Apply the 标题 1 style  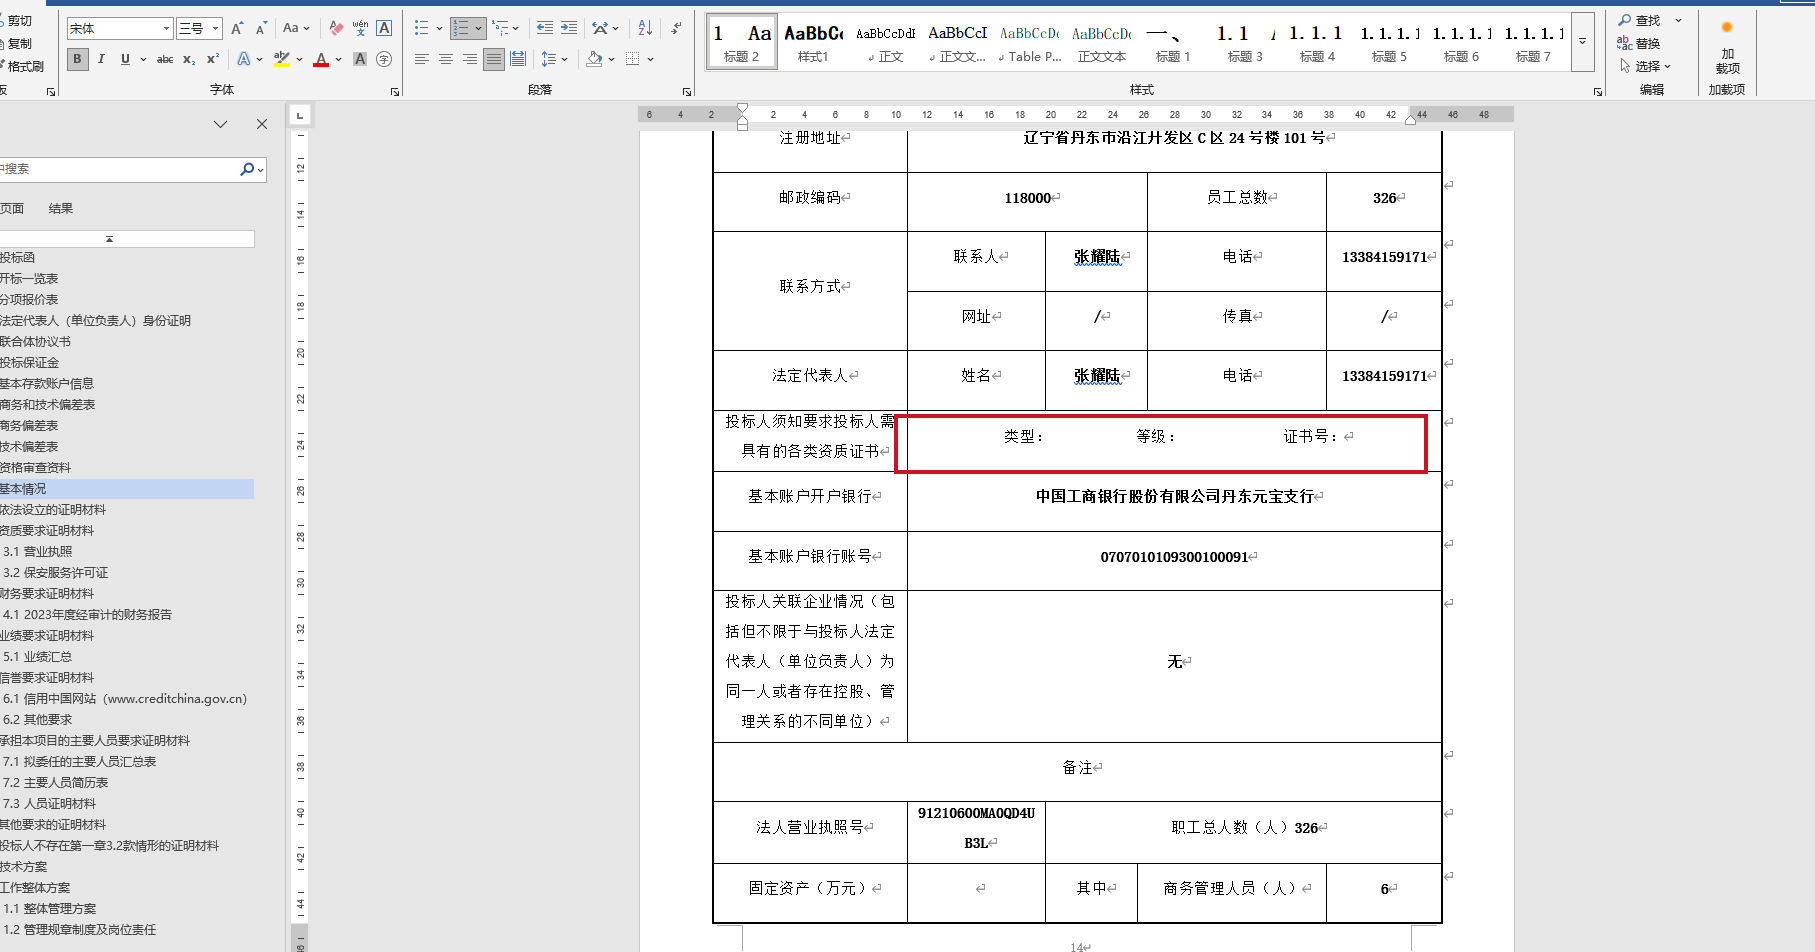coord(1173,43)
